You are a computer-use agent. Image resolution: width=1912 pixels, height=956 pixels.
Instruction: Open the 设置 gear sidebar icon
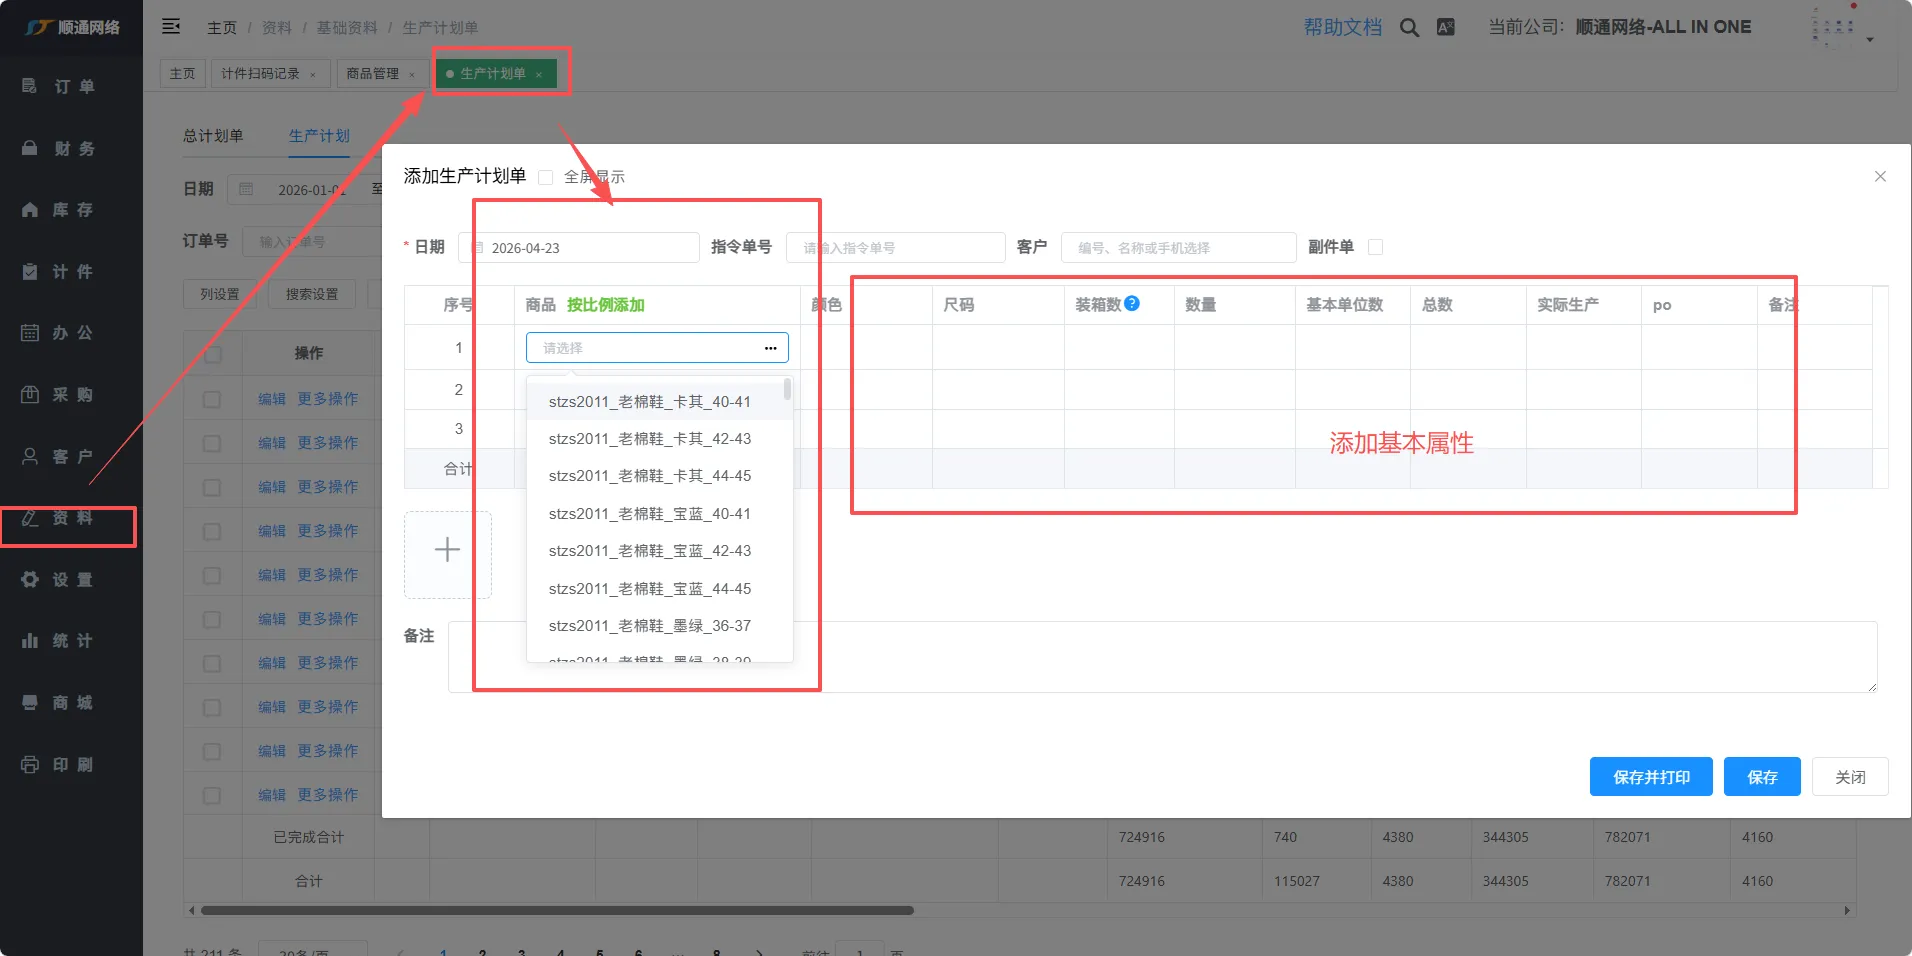pos(30,580)
